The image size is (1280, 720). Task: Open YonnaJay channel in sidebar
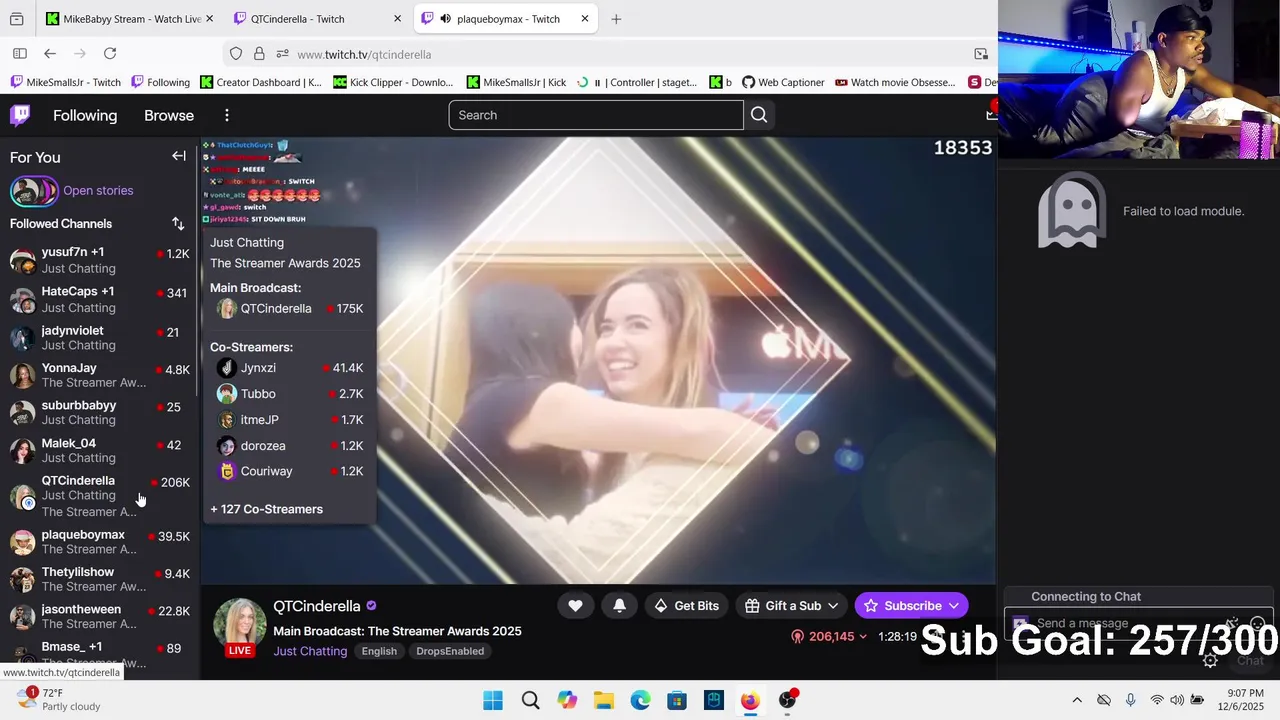coord(100,375)
